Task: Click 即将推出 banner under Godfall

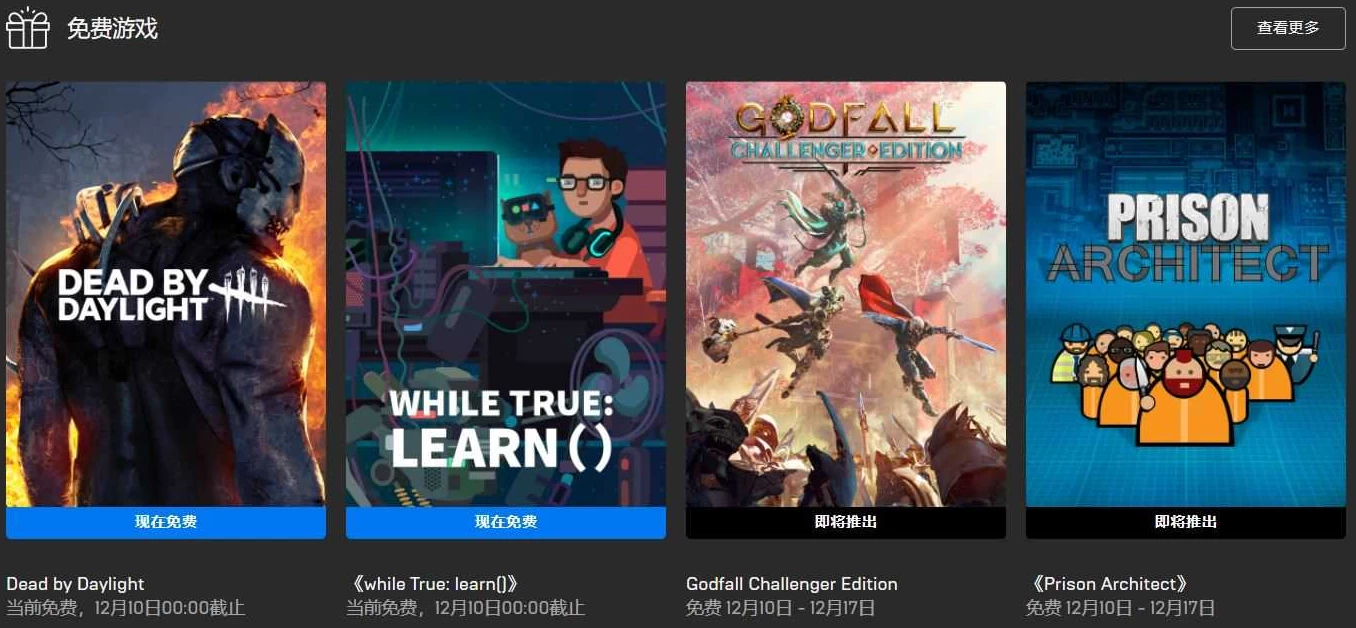Action: click(846, 522)
